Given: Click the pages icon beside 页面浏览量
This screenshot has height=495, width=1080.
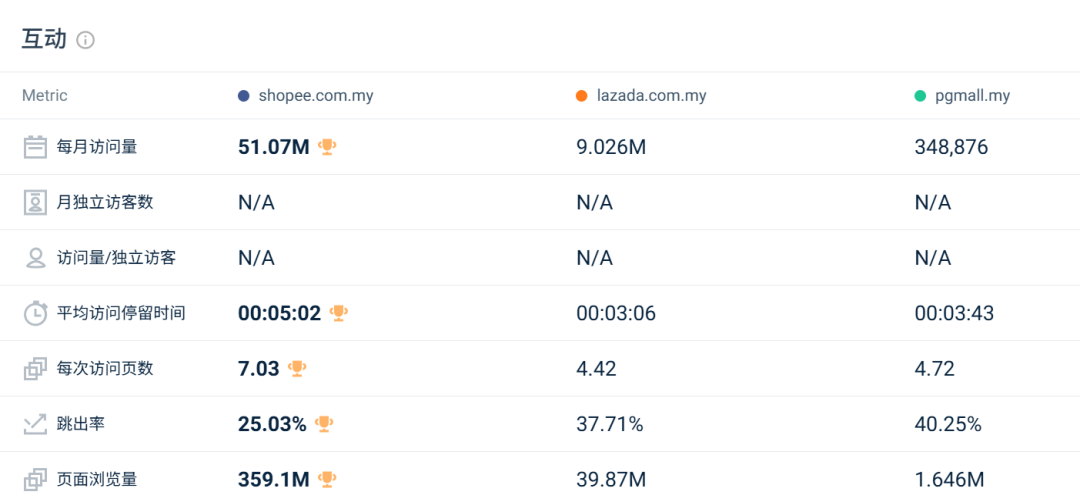Looking at the screenshot, I should coord(35,479).
